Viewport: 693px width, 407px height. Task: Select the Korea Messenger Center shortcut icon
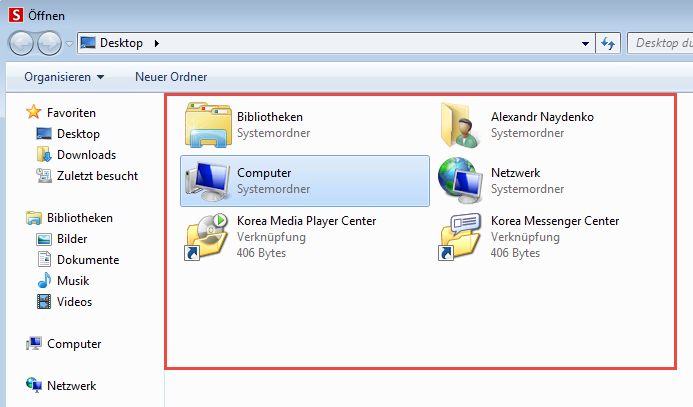click(460, 237)
